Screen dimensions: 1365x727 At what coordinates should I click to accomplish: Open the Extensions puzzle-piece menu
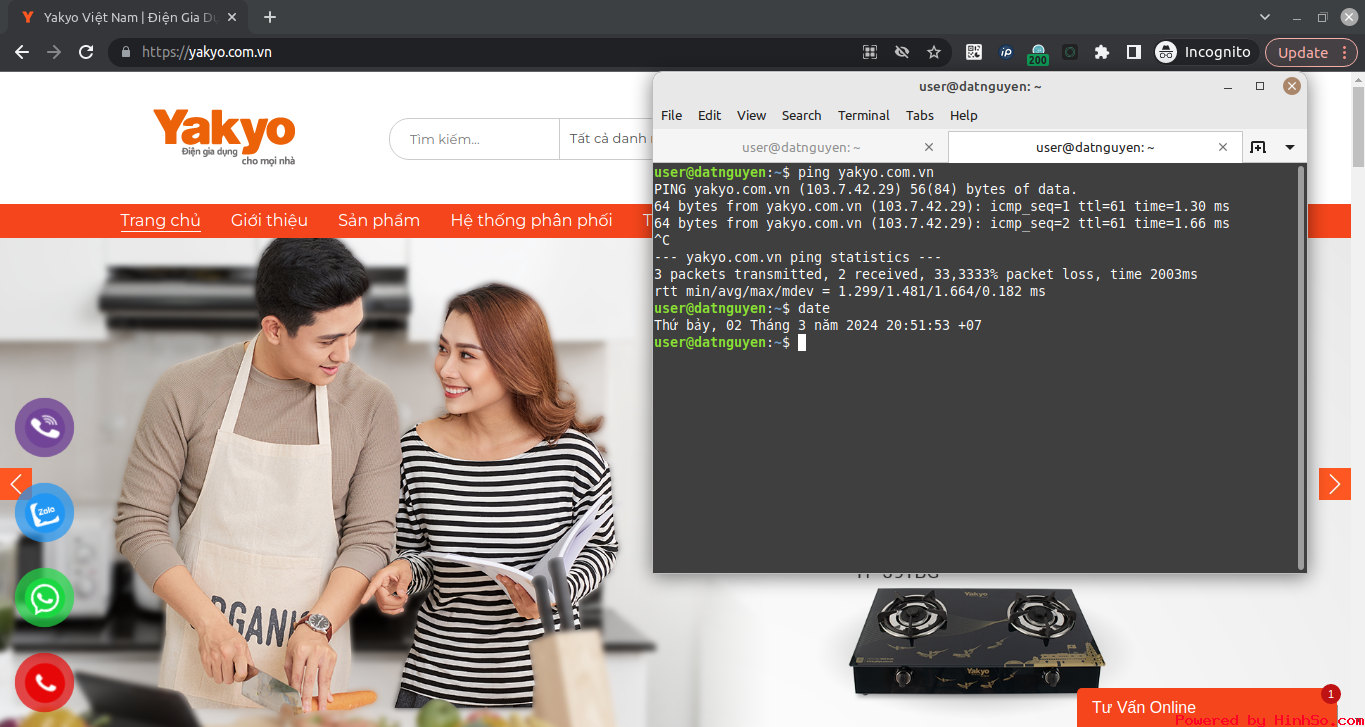point(1102,52)
